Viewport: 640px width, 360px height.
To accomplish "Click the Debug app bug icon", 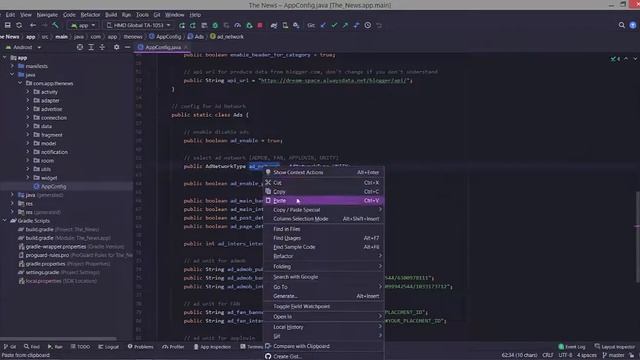I will tap(215, 25).
